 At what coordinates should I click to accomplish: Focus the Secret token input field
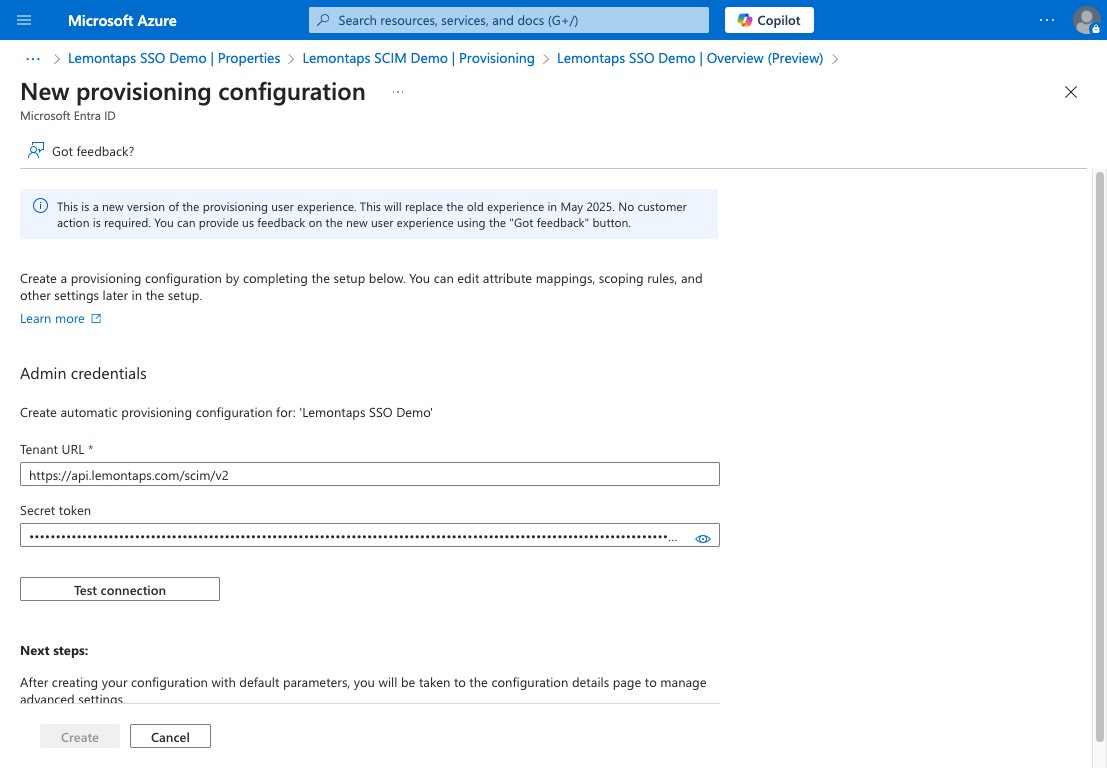[x=369, y=535]
